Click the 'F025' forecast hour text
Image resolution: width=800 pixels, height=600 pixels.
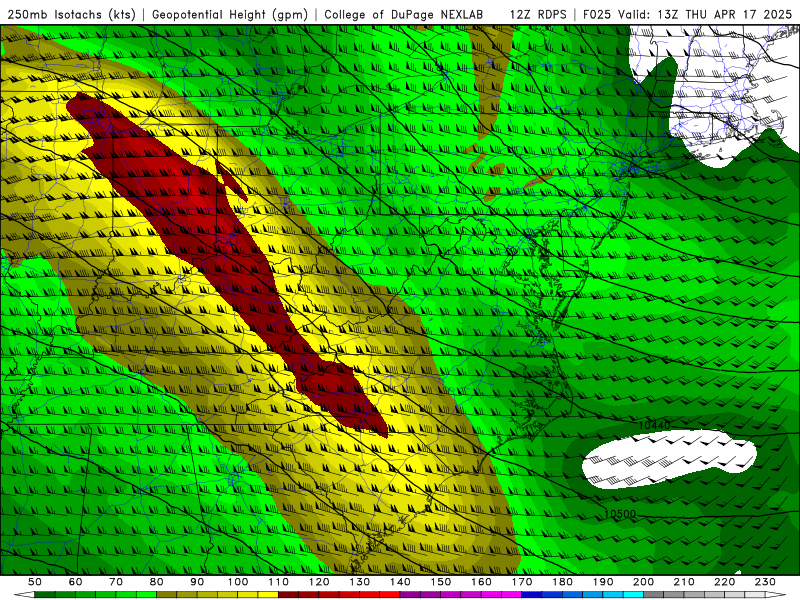(597, 15)
